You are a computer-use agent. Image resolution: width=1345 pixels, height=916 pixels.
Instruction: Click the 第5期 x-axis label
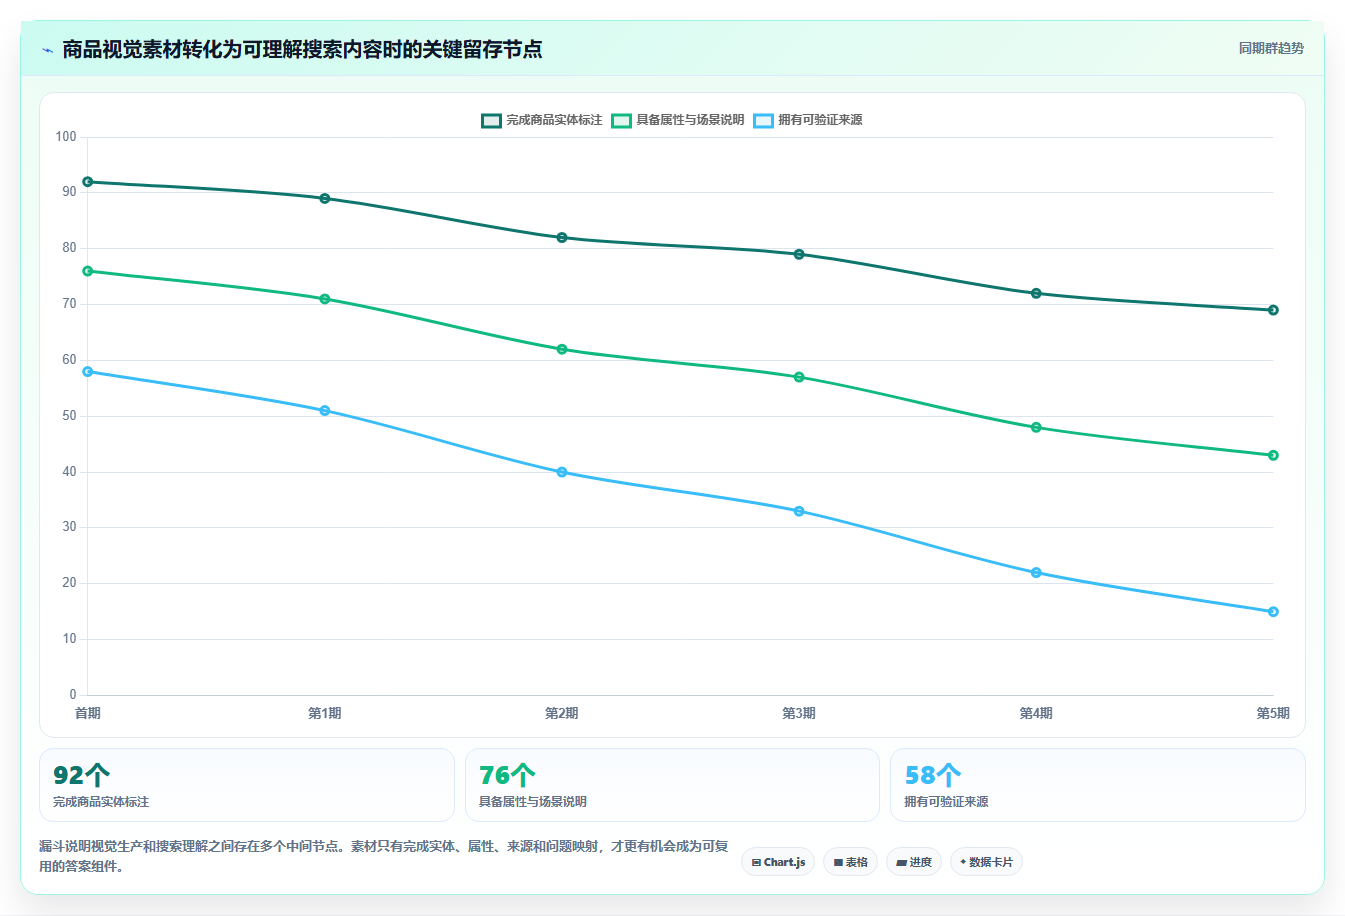(x=1273, y=713)
